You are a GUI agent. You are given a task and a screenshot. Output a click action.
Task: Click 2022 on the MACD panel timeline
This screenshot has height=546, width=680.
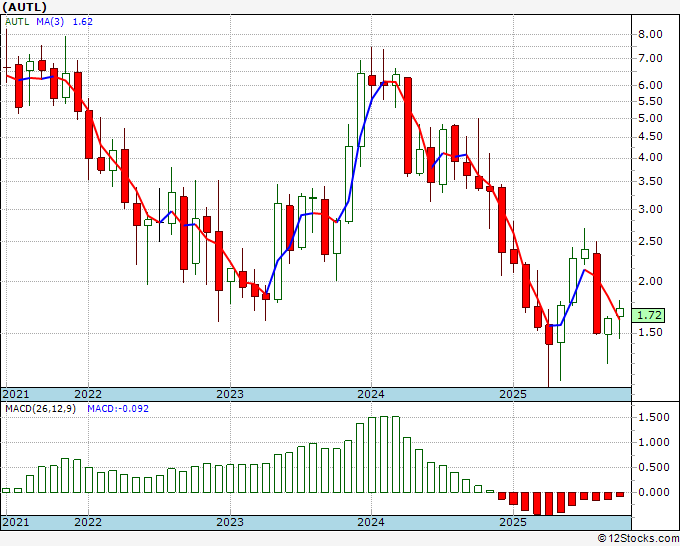coord(88,523)
